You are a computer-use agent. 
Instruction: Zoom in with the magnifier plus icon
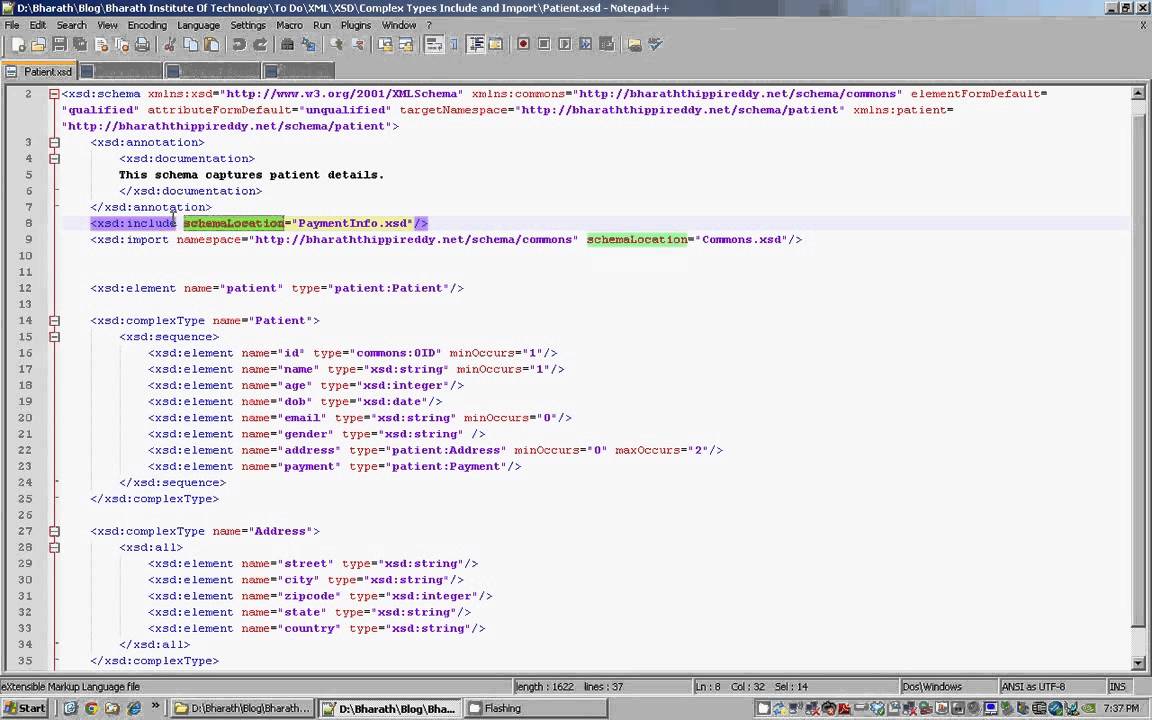click(336, 45)
